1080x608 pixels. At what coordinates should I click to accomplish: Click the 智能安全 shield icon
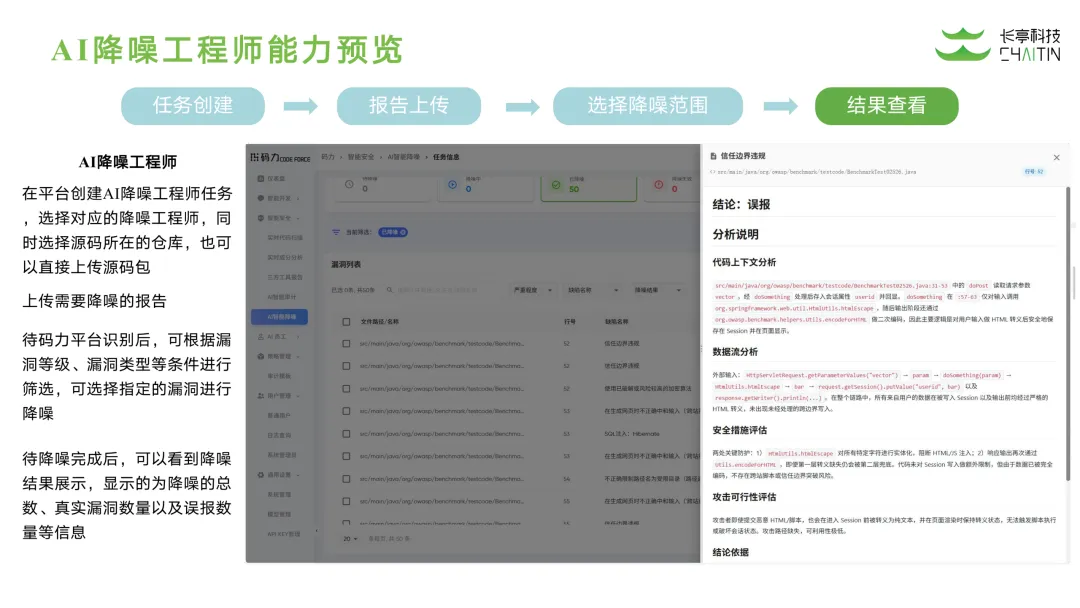[261, 218]
